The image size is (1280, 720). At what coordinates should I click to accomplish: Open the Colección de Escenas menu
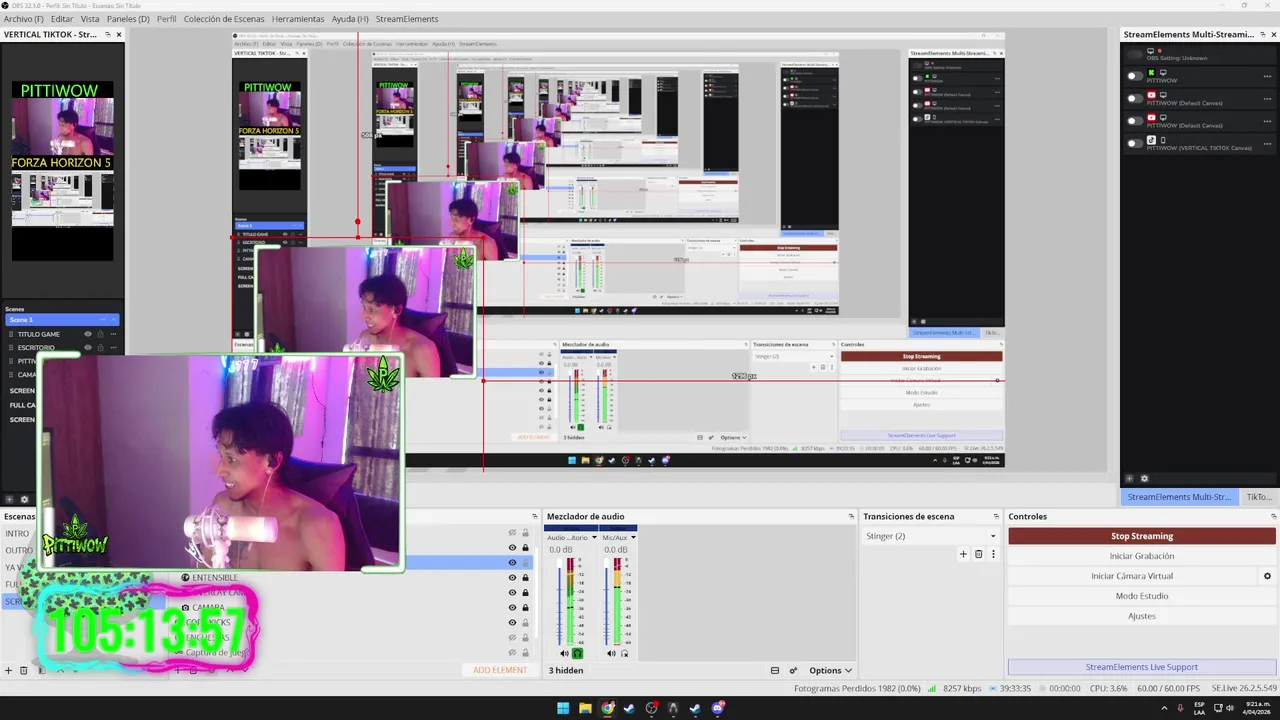[x=224, y=19]
